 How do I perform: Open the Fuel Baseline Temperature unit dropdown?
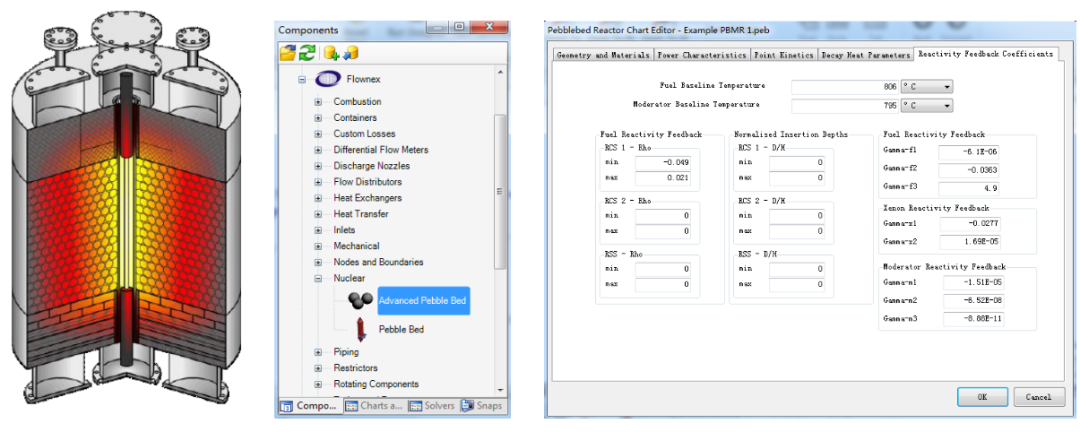pos(947,87)
